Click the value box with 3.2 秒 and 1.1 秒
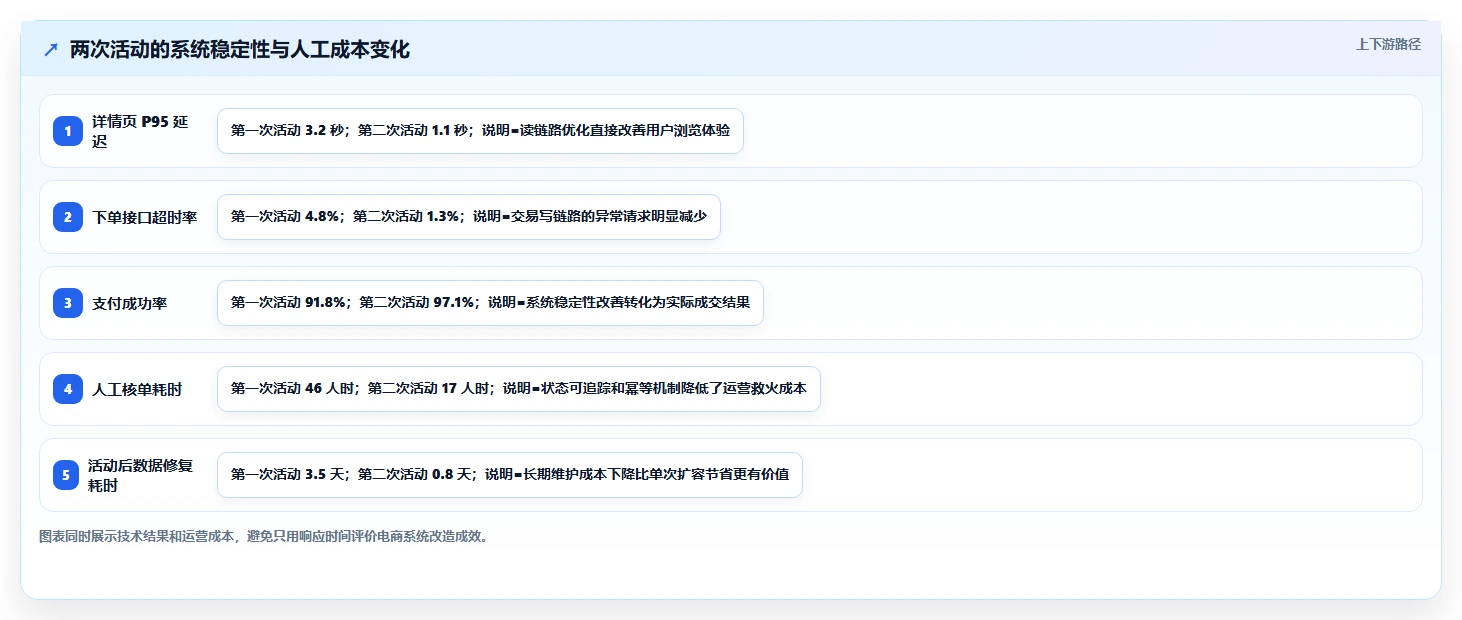This screenshot has height=620, width=1462. [480, 131]
